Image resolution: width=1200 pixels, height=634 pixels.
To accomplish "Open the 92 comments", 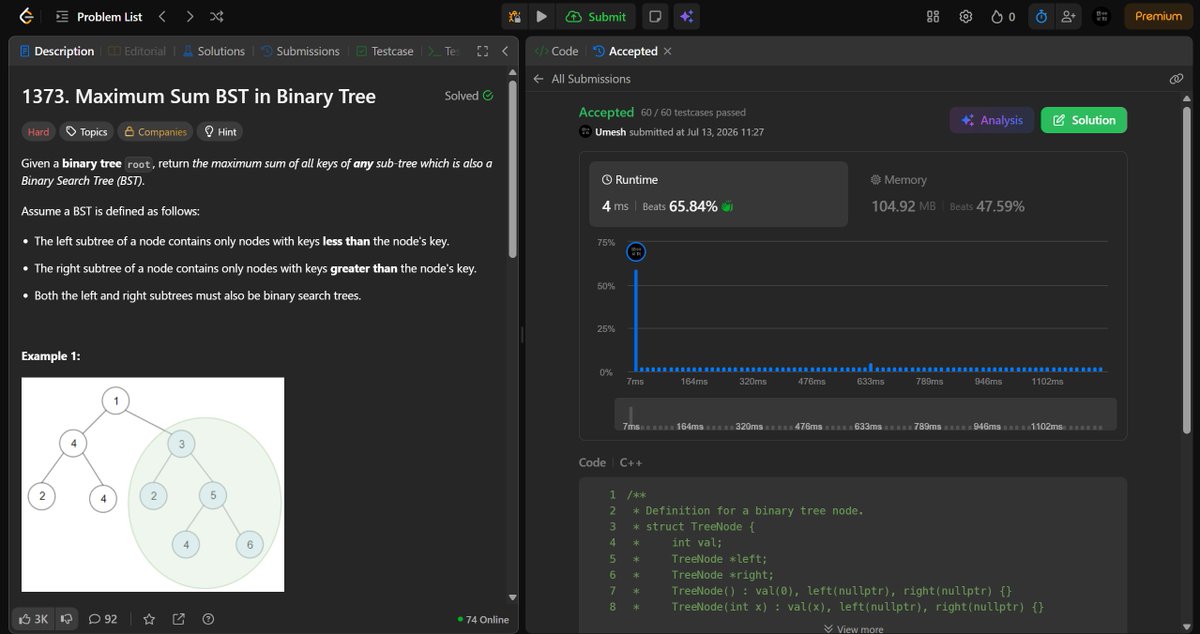I will [103, 619].
